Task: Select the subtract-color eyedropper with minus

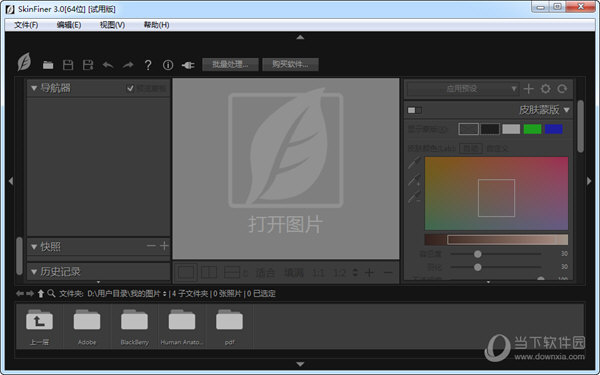Action: coord(414,197)
